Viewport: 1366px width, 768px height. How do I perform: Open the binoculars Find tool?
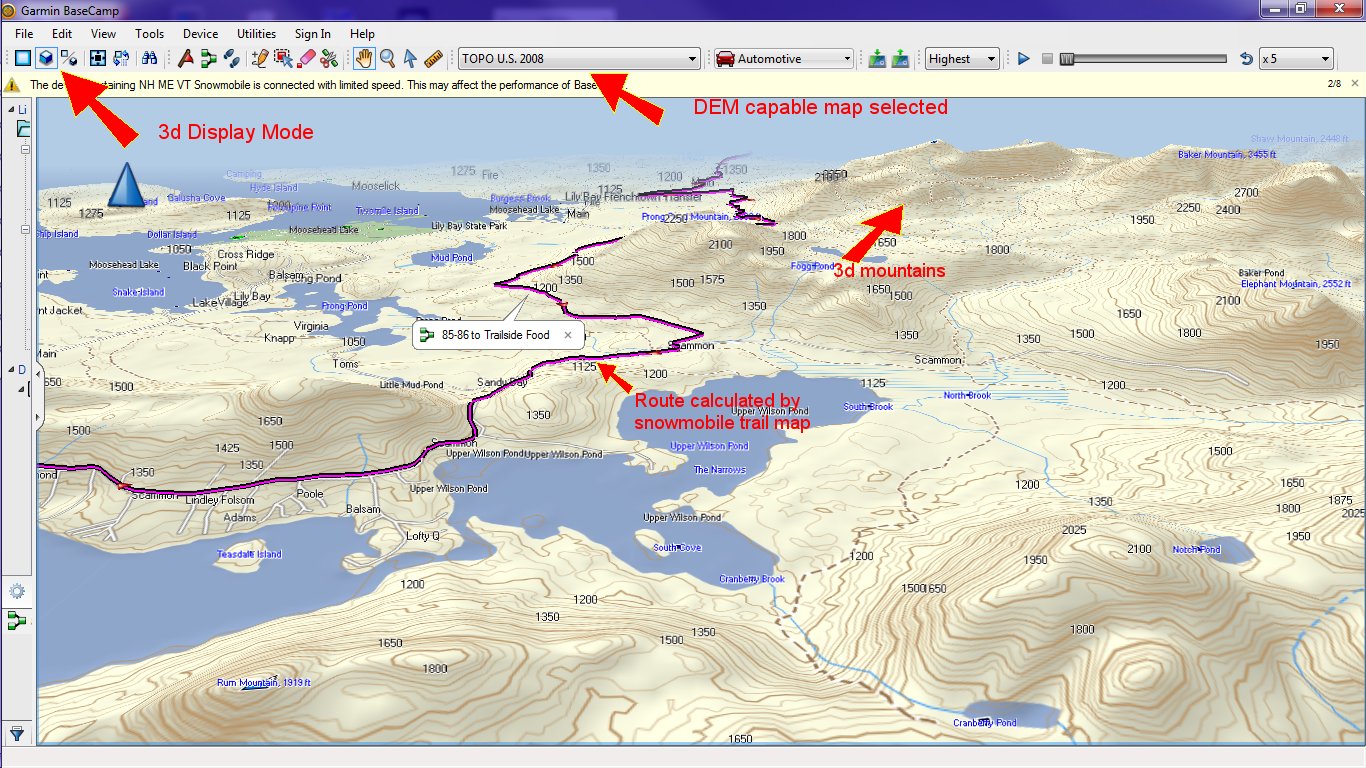coord(150,58)
